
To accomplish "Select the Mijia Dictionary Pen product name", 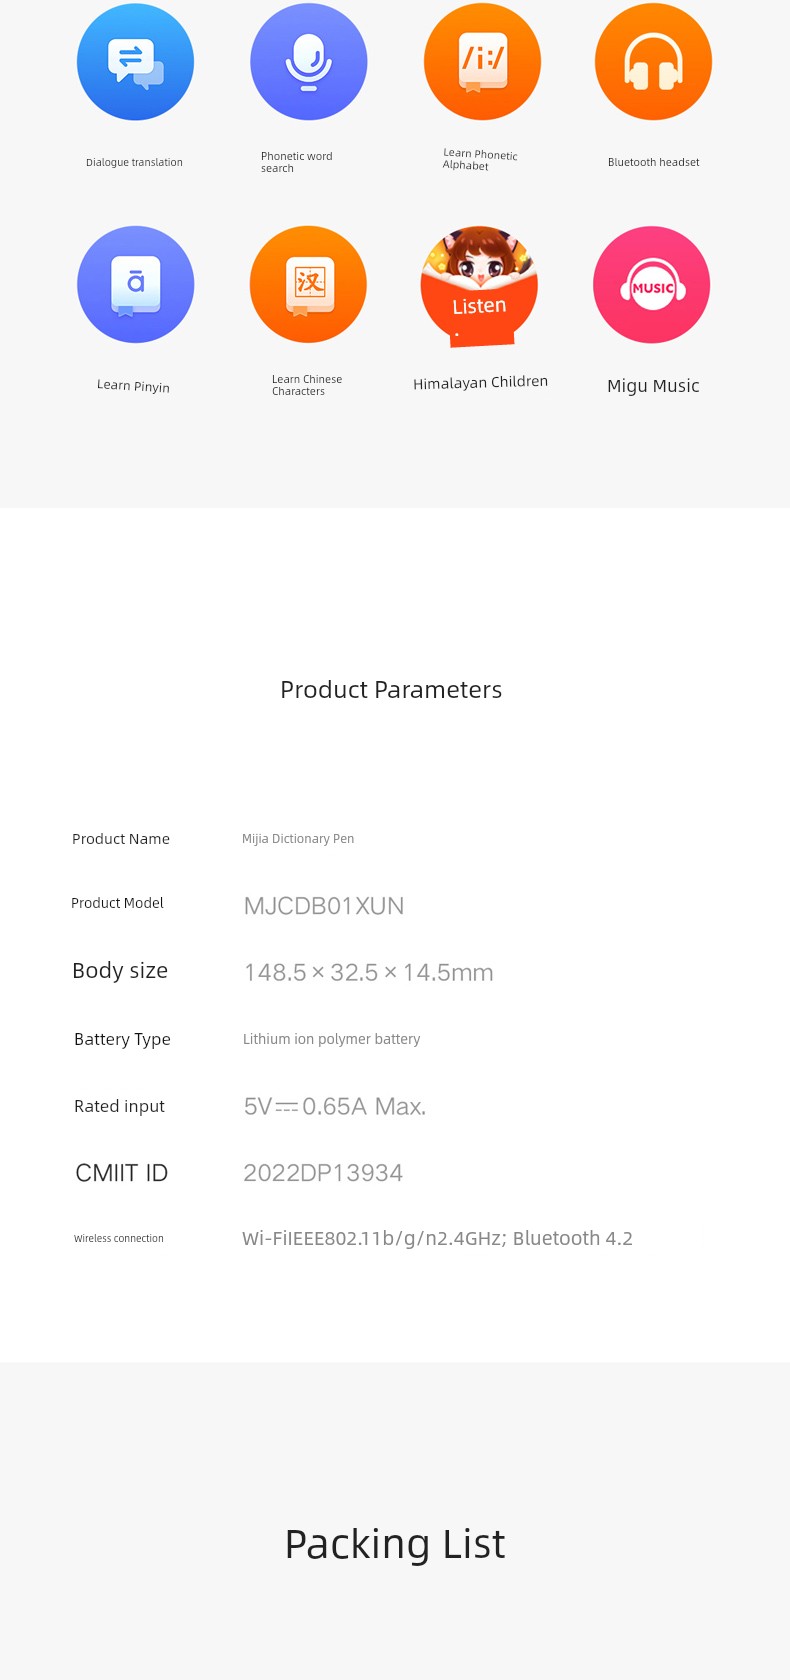I will [298, 839].
